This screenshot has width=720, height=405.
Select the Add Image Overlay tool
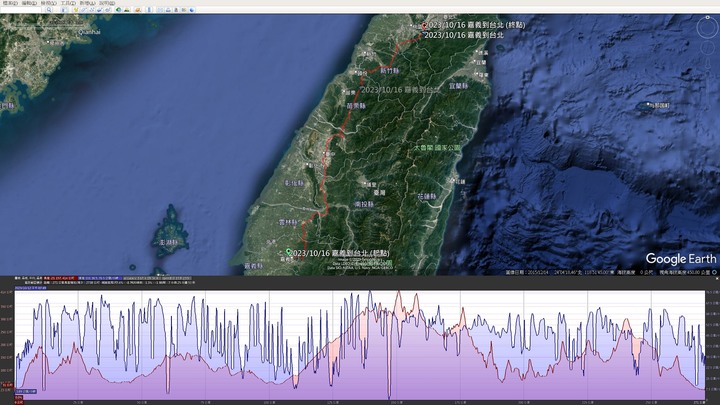[99, 10]
